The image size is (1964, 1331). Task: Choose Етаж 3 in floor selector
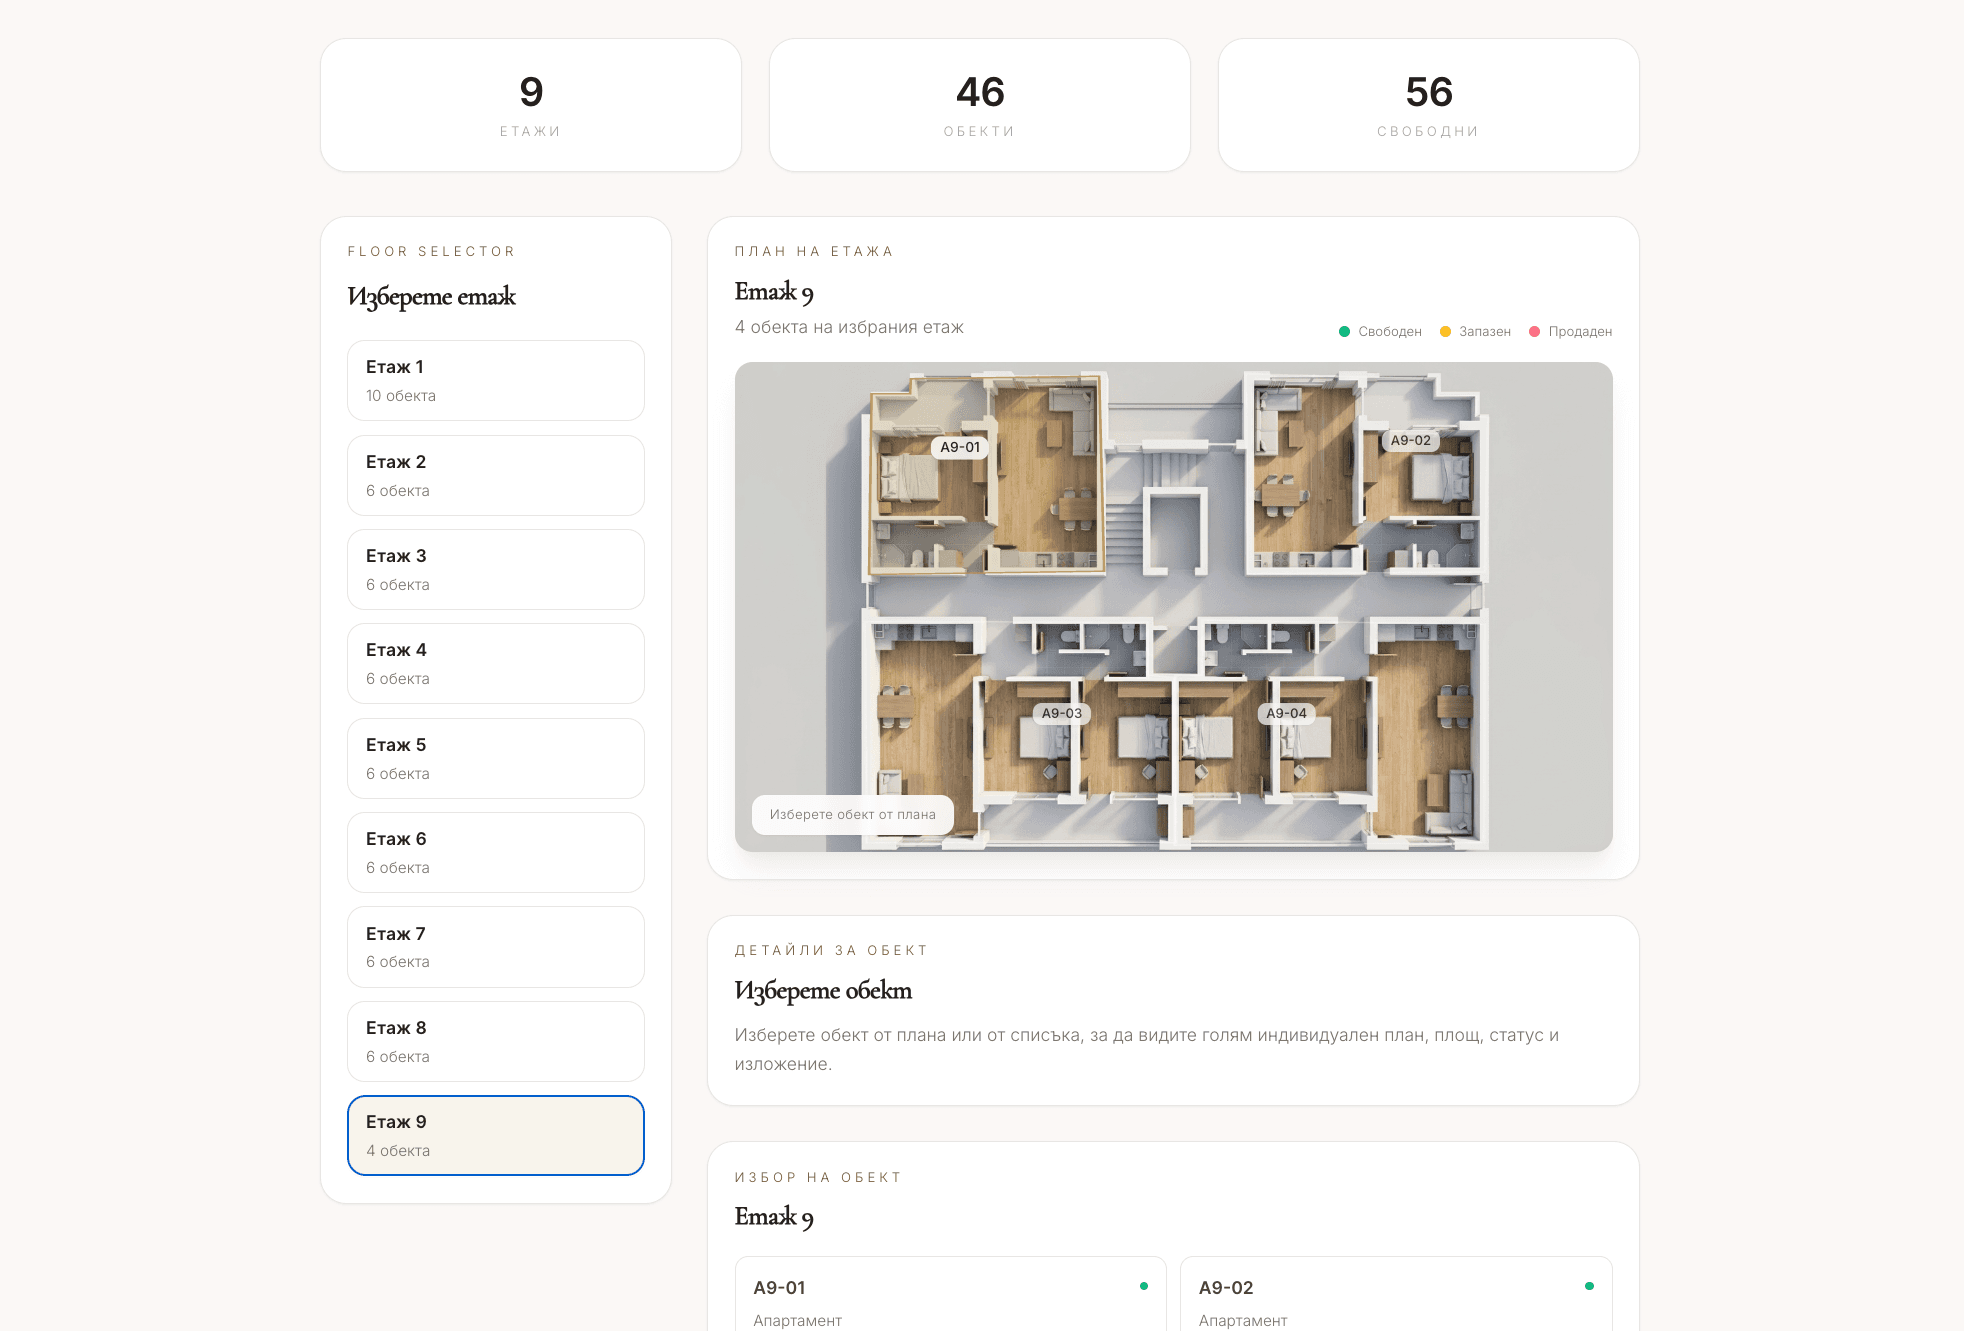(x=496, y=569)
